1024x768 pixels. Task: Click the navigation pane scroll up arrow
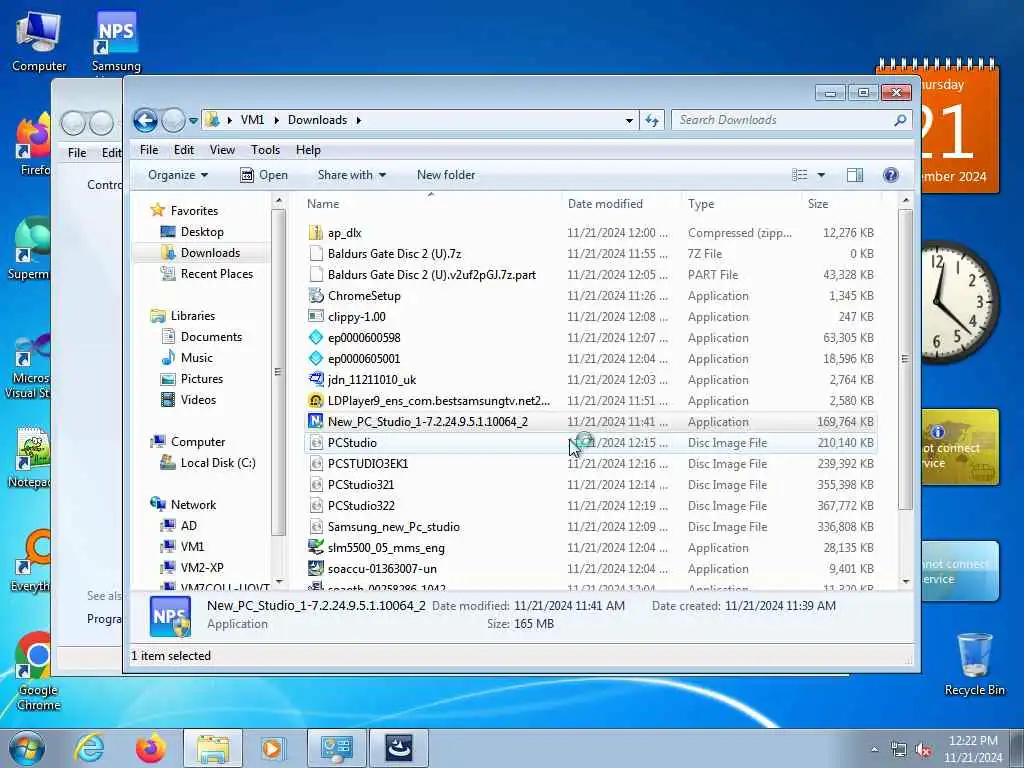(x=279, y=200)
